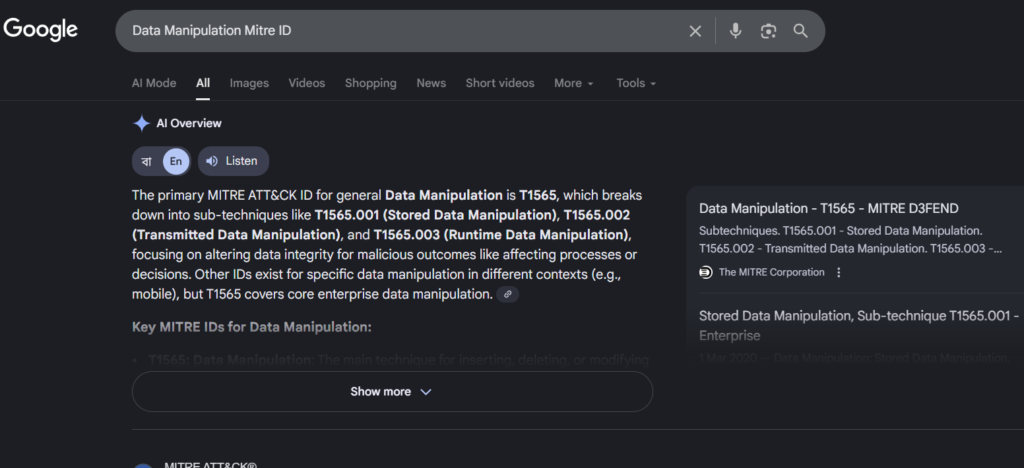Switch to the Images tab
Viewport: 1024px width, 468px height.
click(249, 83)
